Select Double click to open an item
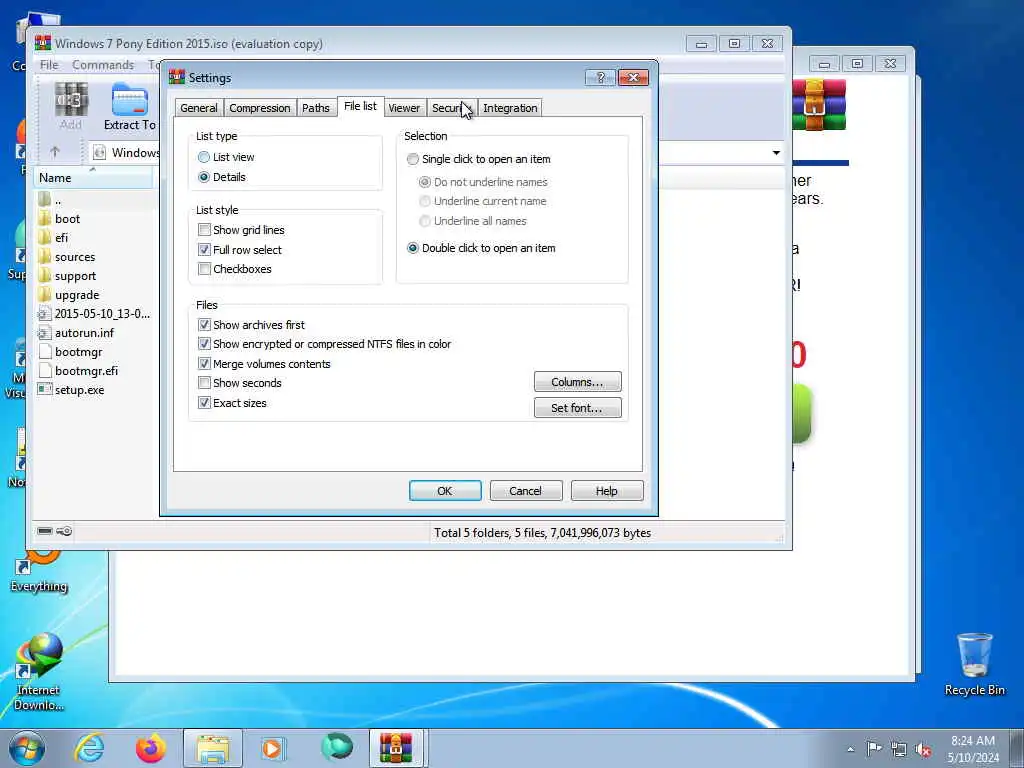 click(x=413, y=248)
